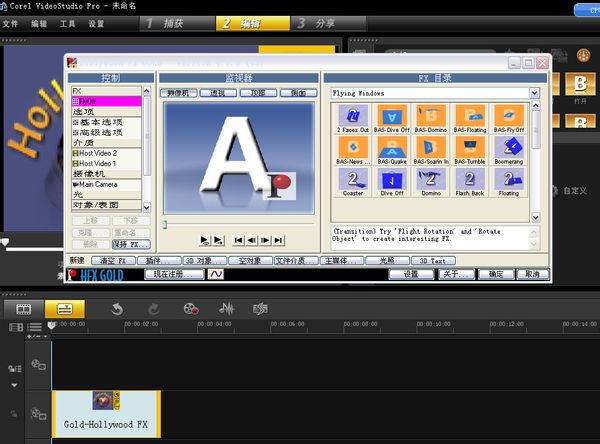Click the 对象/表面 section header
Image resolution: width=600 pixels, height=444 pixels.
[106, 205]
